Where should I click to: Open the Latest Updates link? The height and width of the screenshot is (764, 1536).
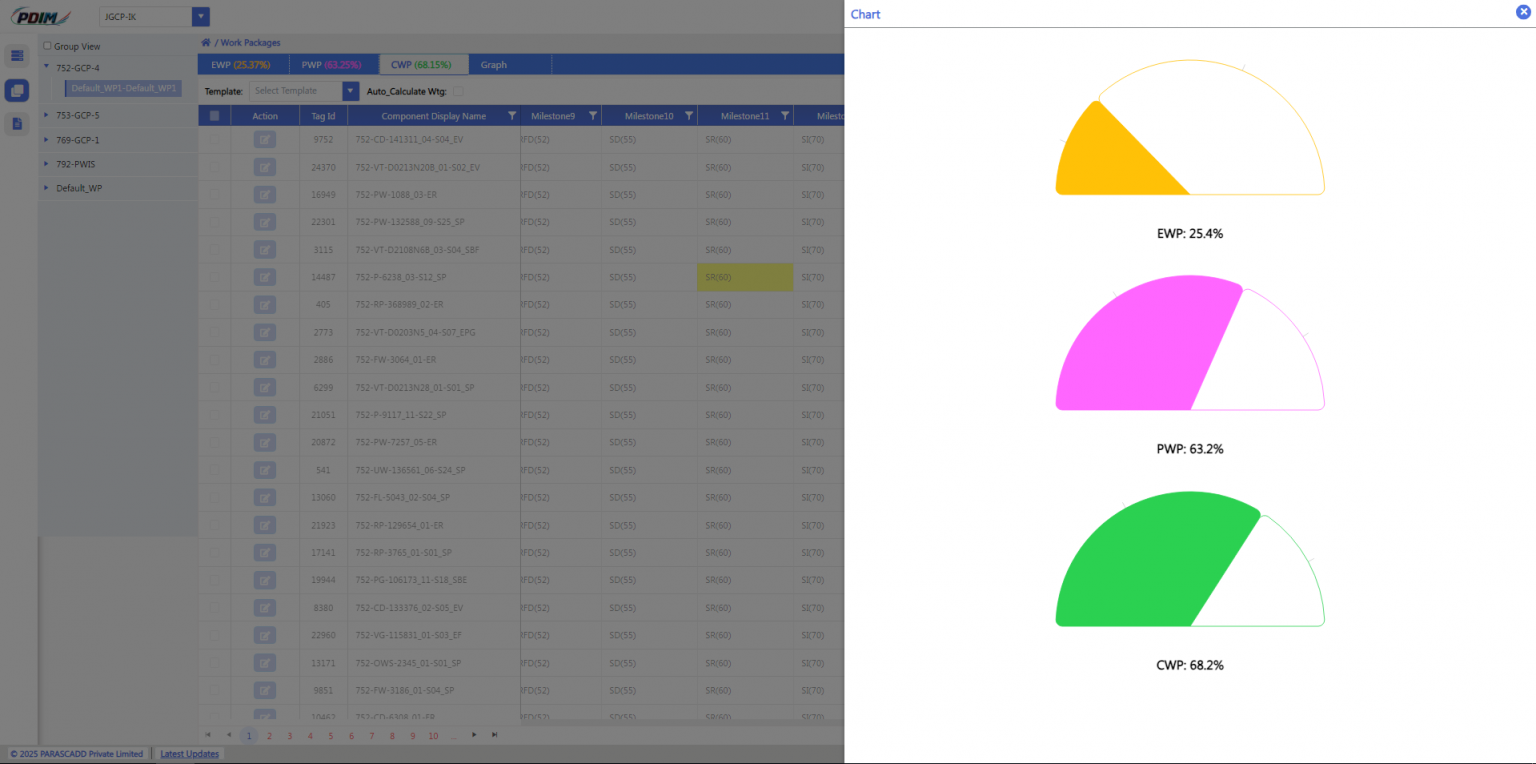tap(189, 754)
